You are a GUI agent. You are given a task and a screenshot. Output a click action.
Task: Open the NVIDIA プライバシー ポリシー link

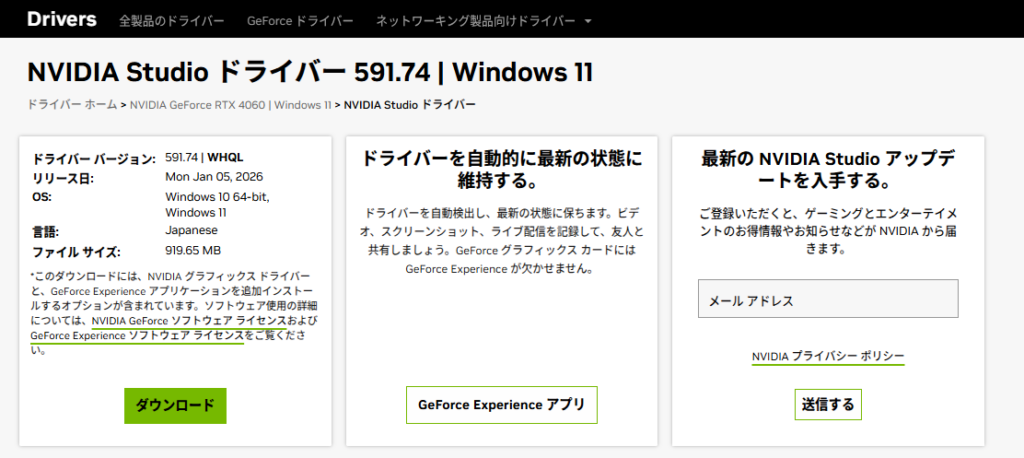click(x=828, y=356)
